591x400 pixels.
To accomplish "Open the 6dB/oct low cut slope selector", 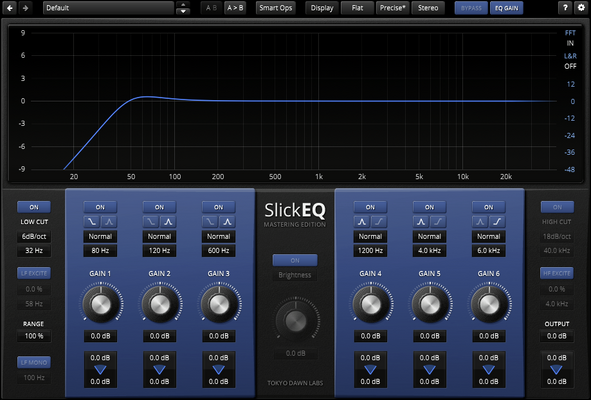I will point(34,236).
